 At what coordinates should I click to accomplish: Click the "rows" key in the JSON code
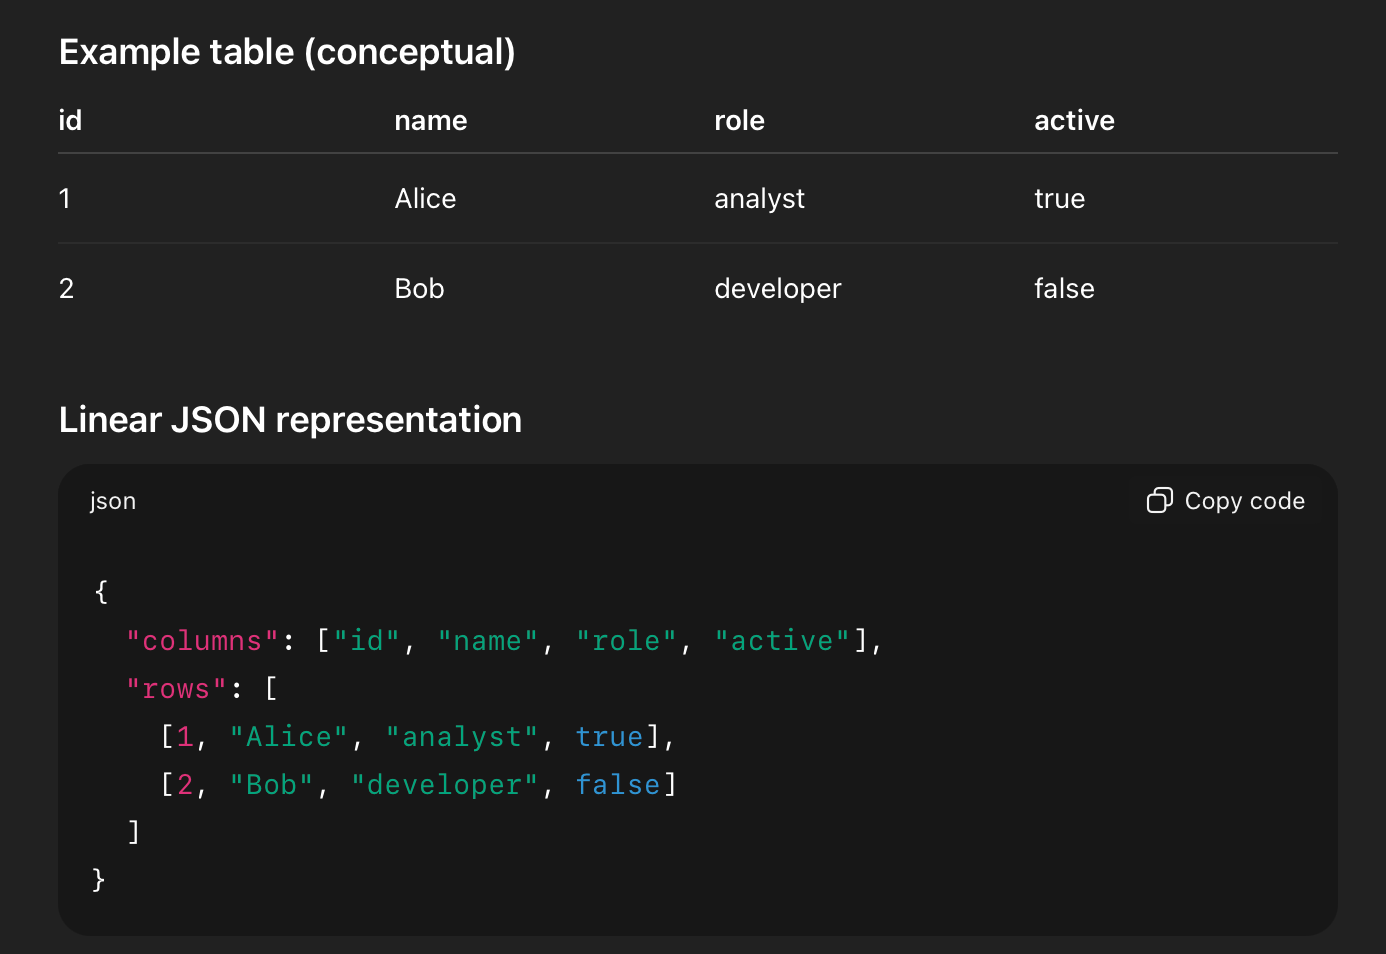pyautogui.click(x=176, y=689)
